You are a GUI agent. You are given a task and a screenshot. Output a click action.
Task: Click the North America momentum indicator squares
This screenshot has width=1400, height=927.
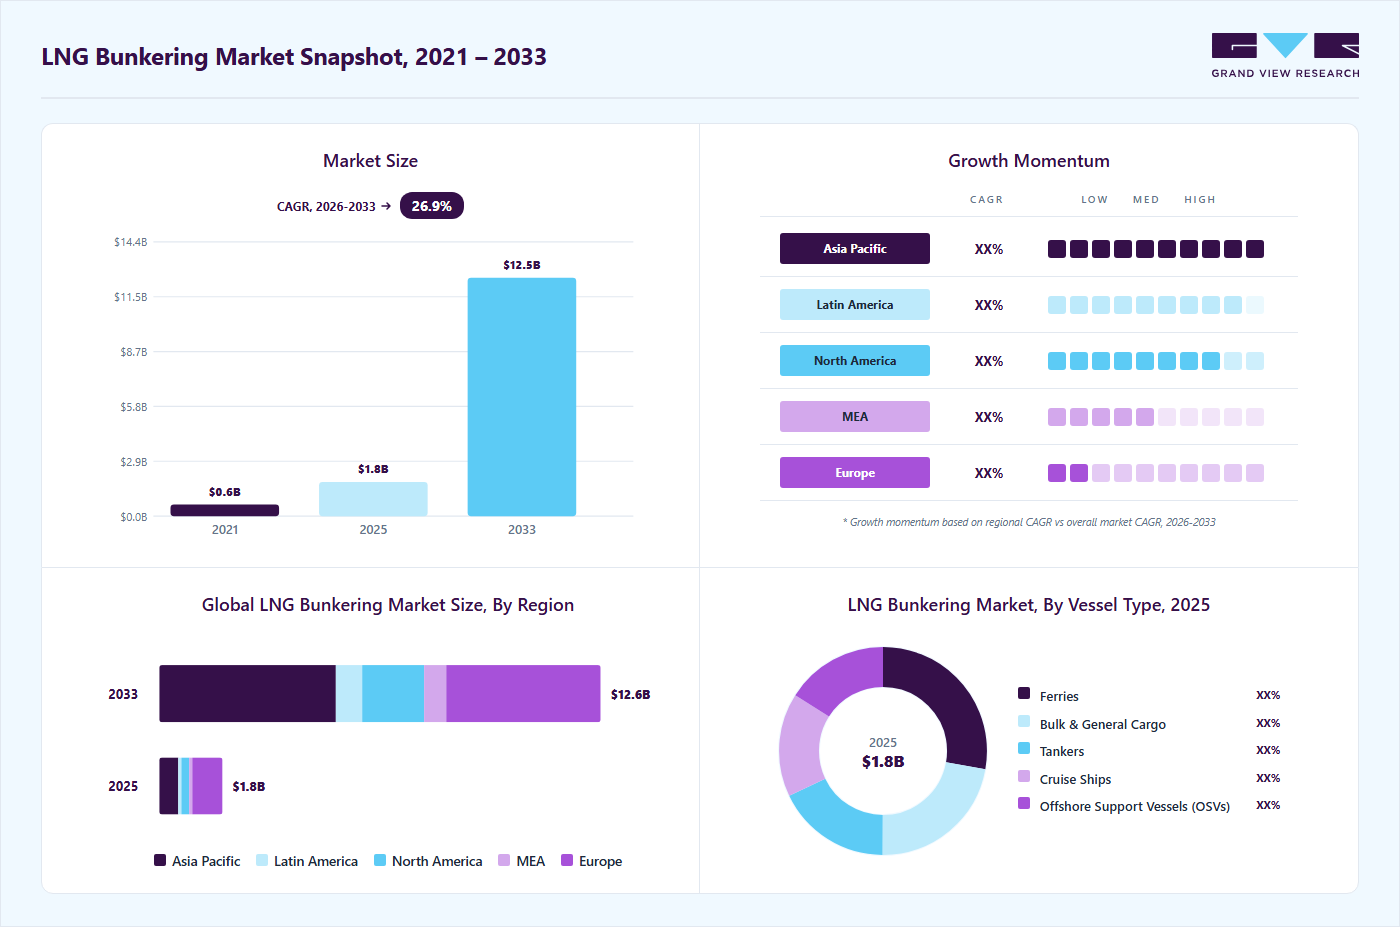coord(1156,361)
